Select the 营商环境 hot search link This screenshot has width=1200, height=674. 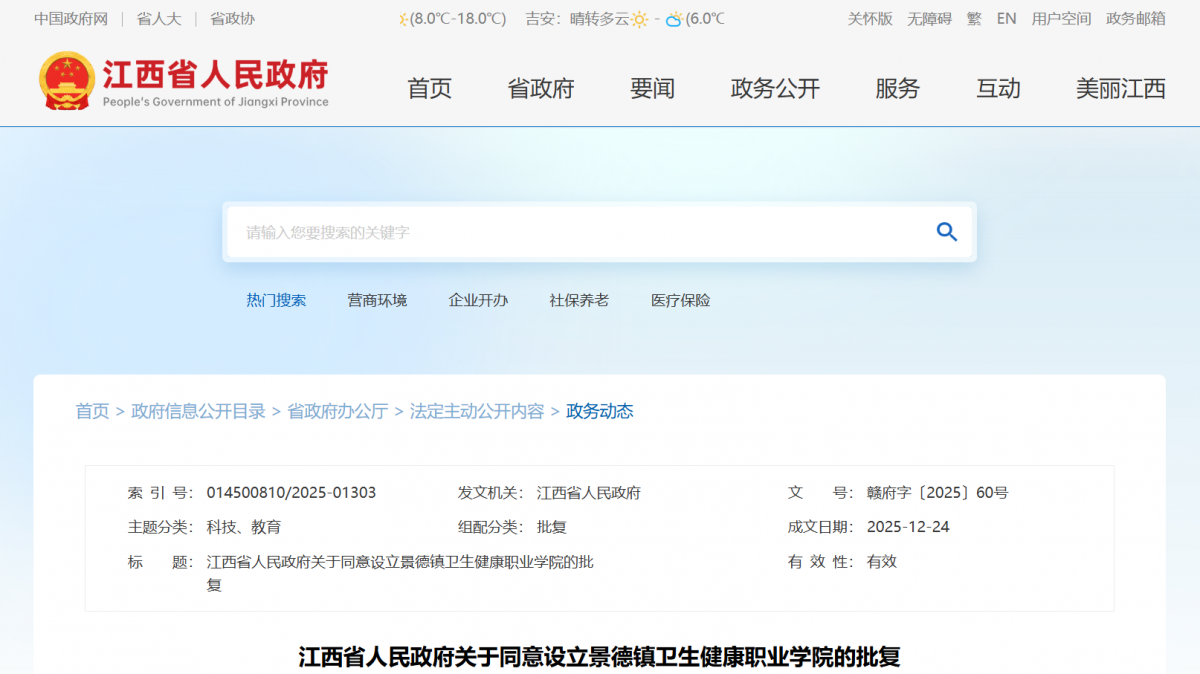[377, 300]
